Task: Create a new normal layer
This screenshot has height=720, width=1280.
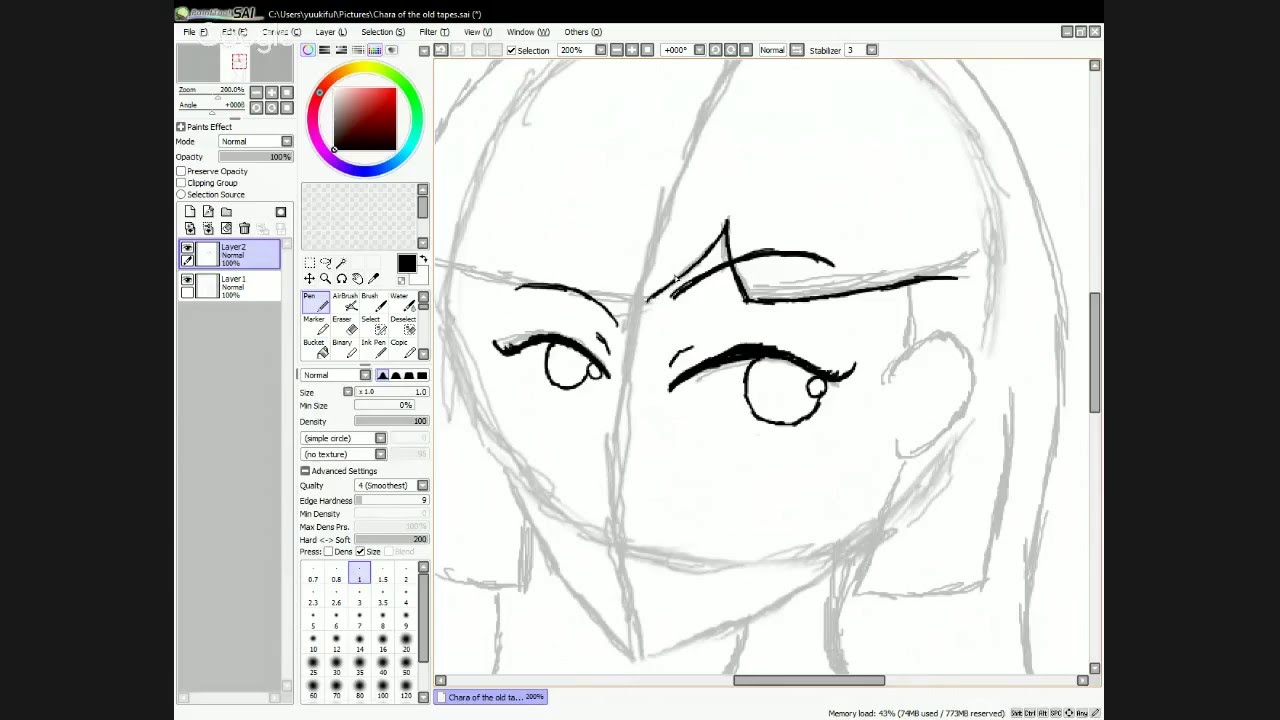Action: pos(190,212)
